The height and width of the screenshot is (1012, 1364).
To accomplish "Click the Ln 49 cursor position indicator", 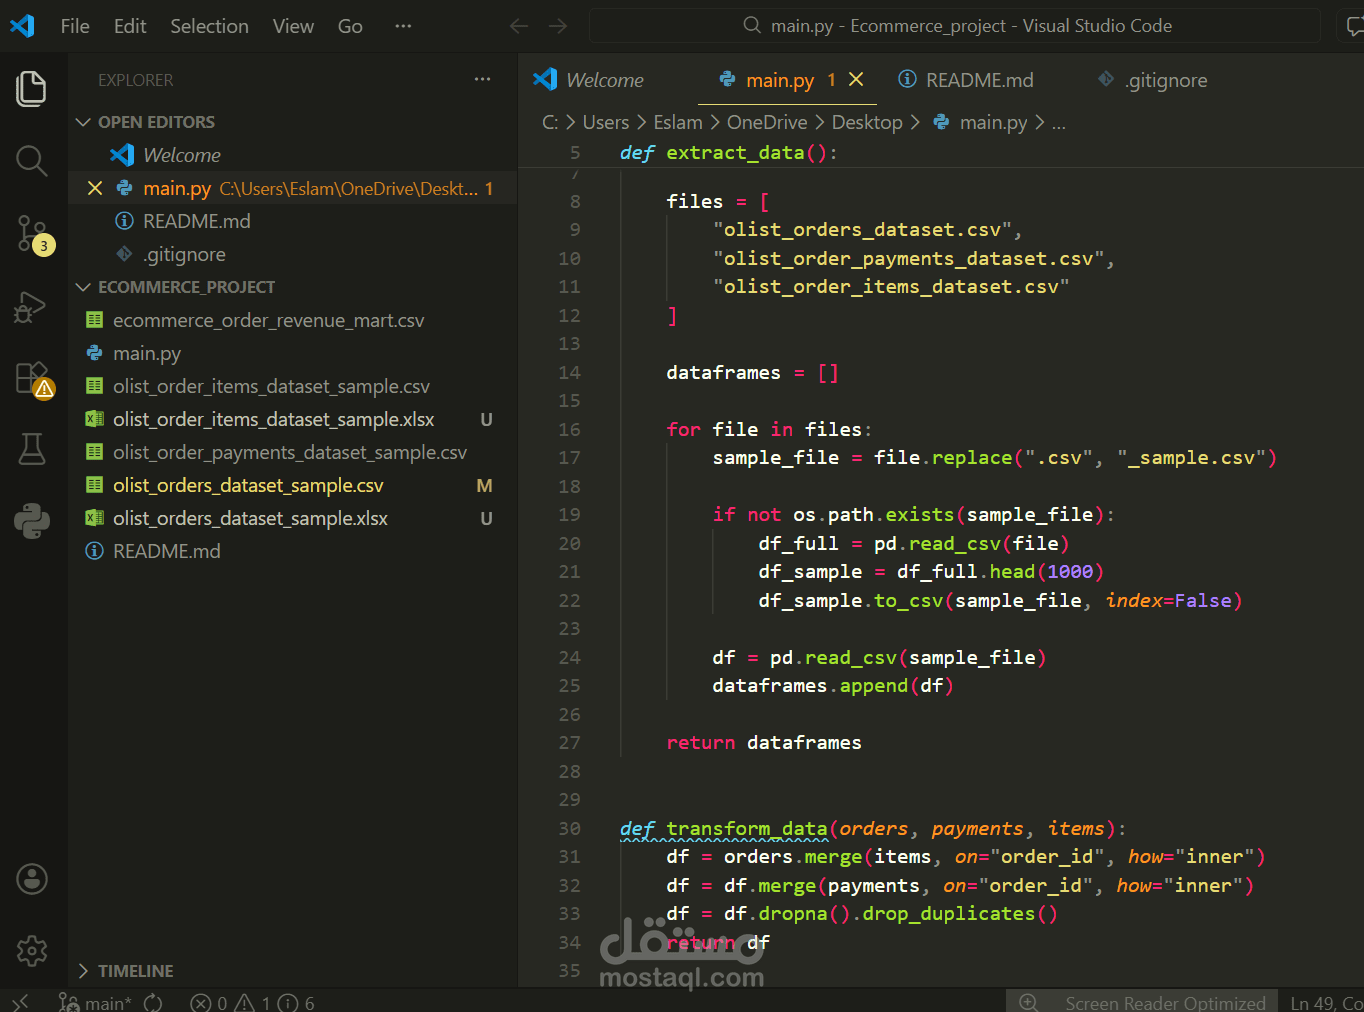I will (1326, 1002).
